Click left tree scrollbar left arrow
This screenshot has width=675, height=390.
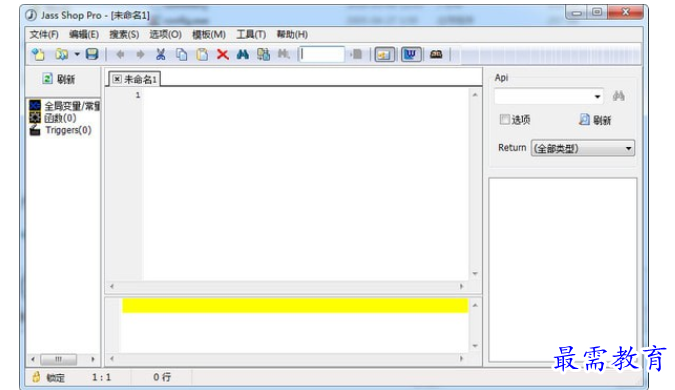[33, 359]
